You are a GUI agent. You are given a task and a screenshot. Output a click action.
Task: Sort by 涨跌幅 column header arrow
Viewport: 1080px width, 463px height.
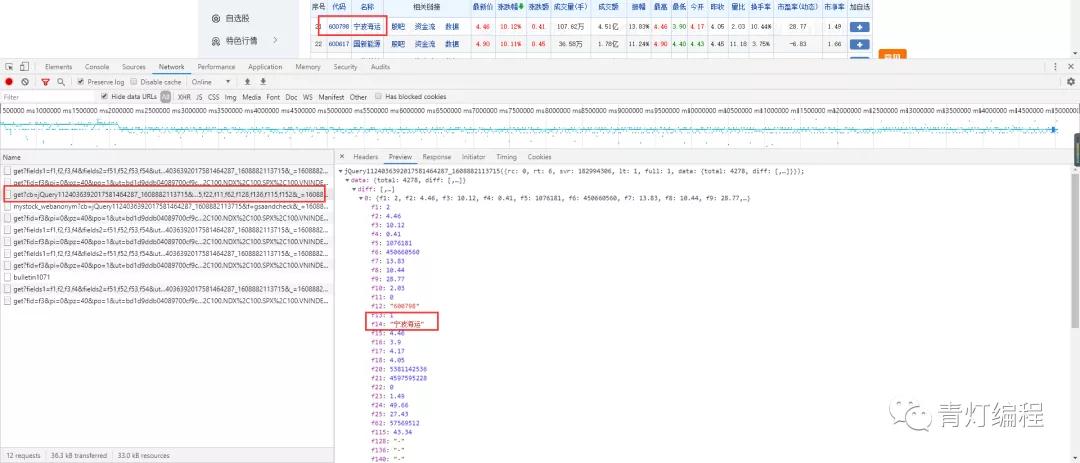coord(520,6)
